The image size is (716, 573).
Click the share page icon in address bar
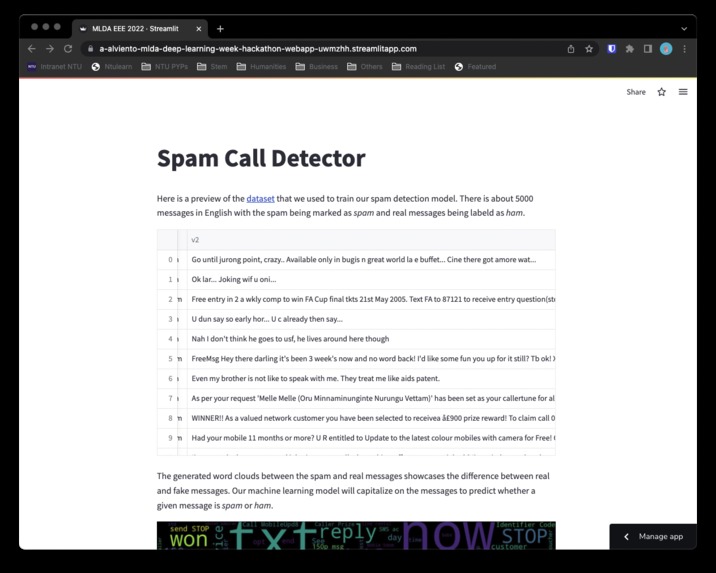(571, 49)
